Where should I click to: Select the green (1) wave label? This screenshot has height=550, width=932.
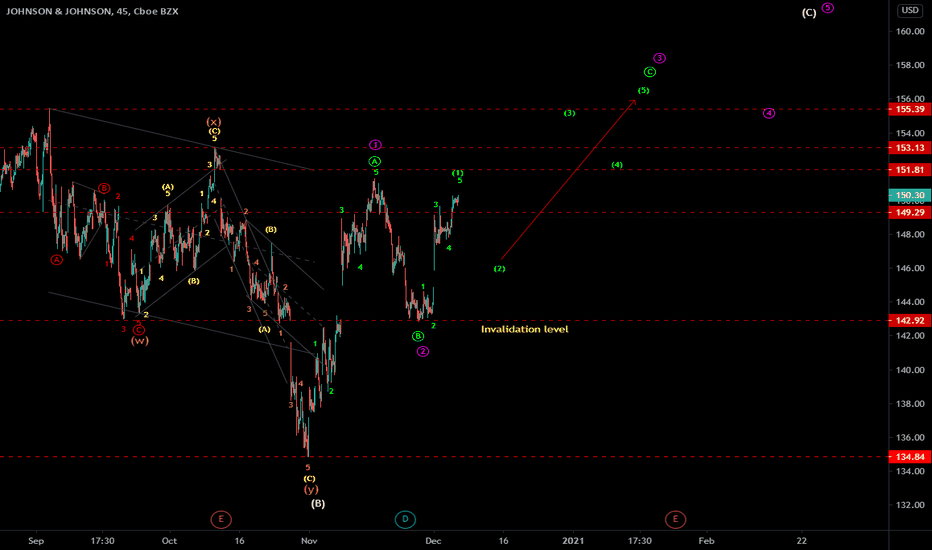click(x=458, y=173)
